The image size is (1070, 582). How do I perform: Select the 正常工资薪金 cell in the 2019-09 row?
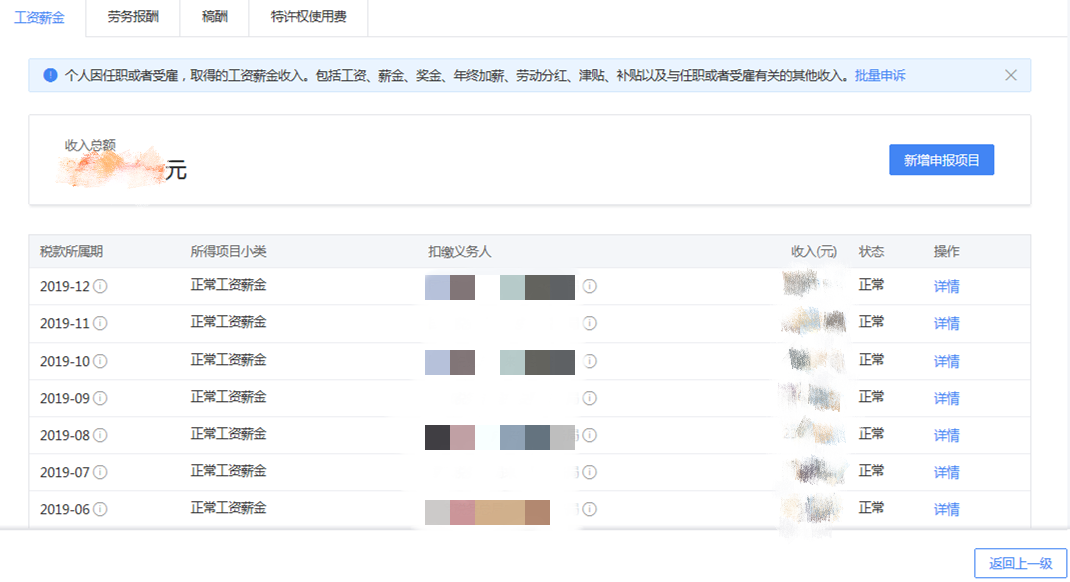point(226,397)
